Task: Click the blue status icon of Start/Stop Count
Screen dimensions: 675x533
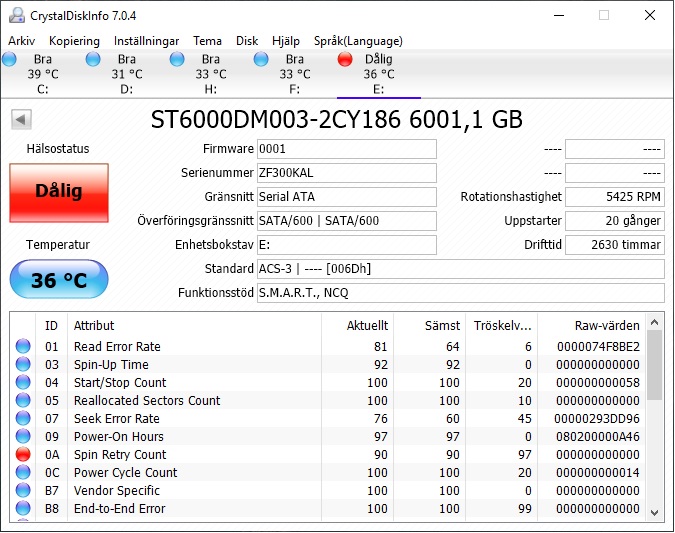Action: (x=23, y=383)
